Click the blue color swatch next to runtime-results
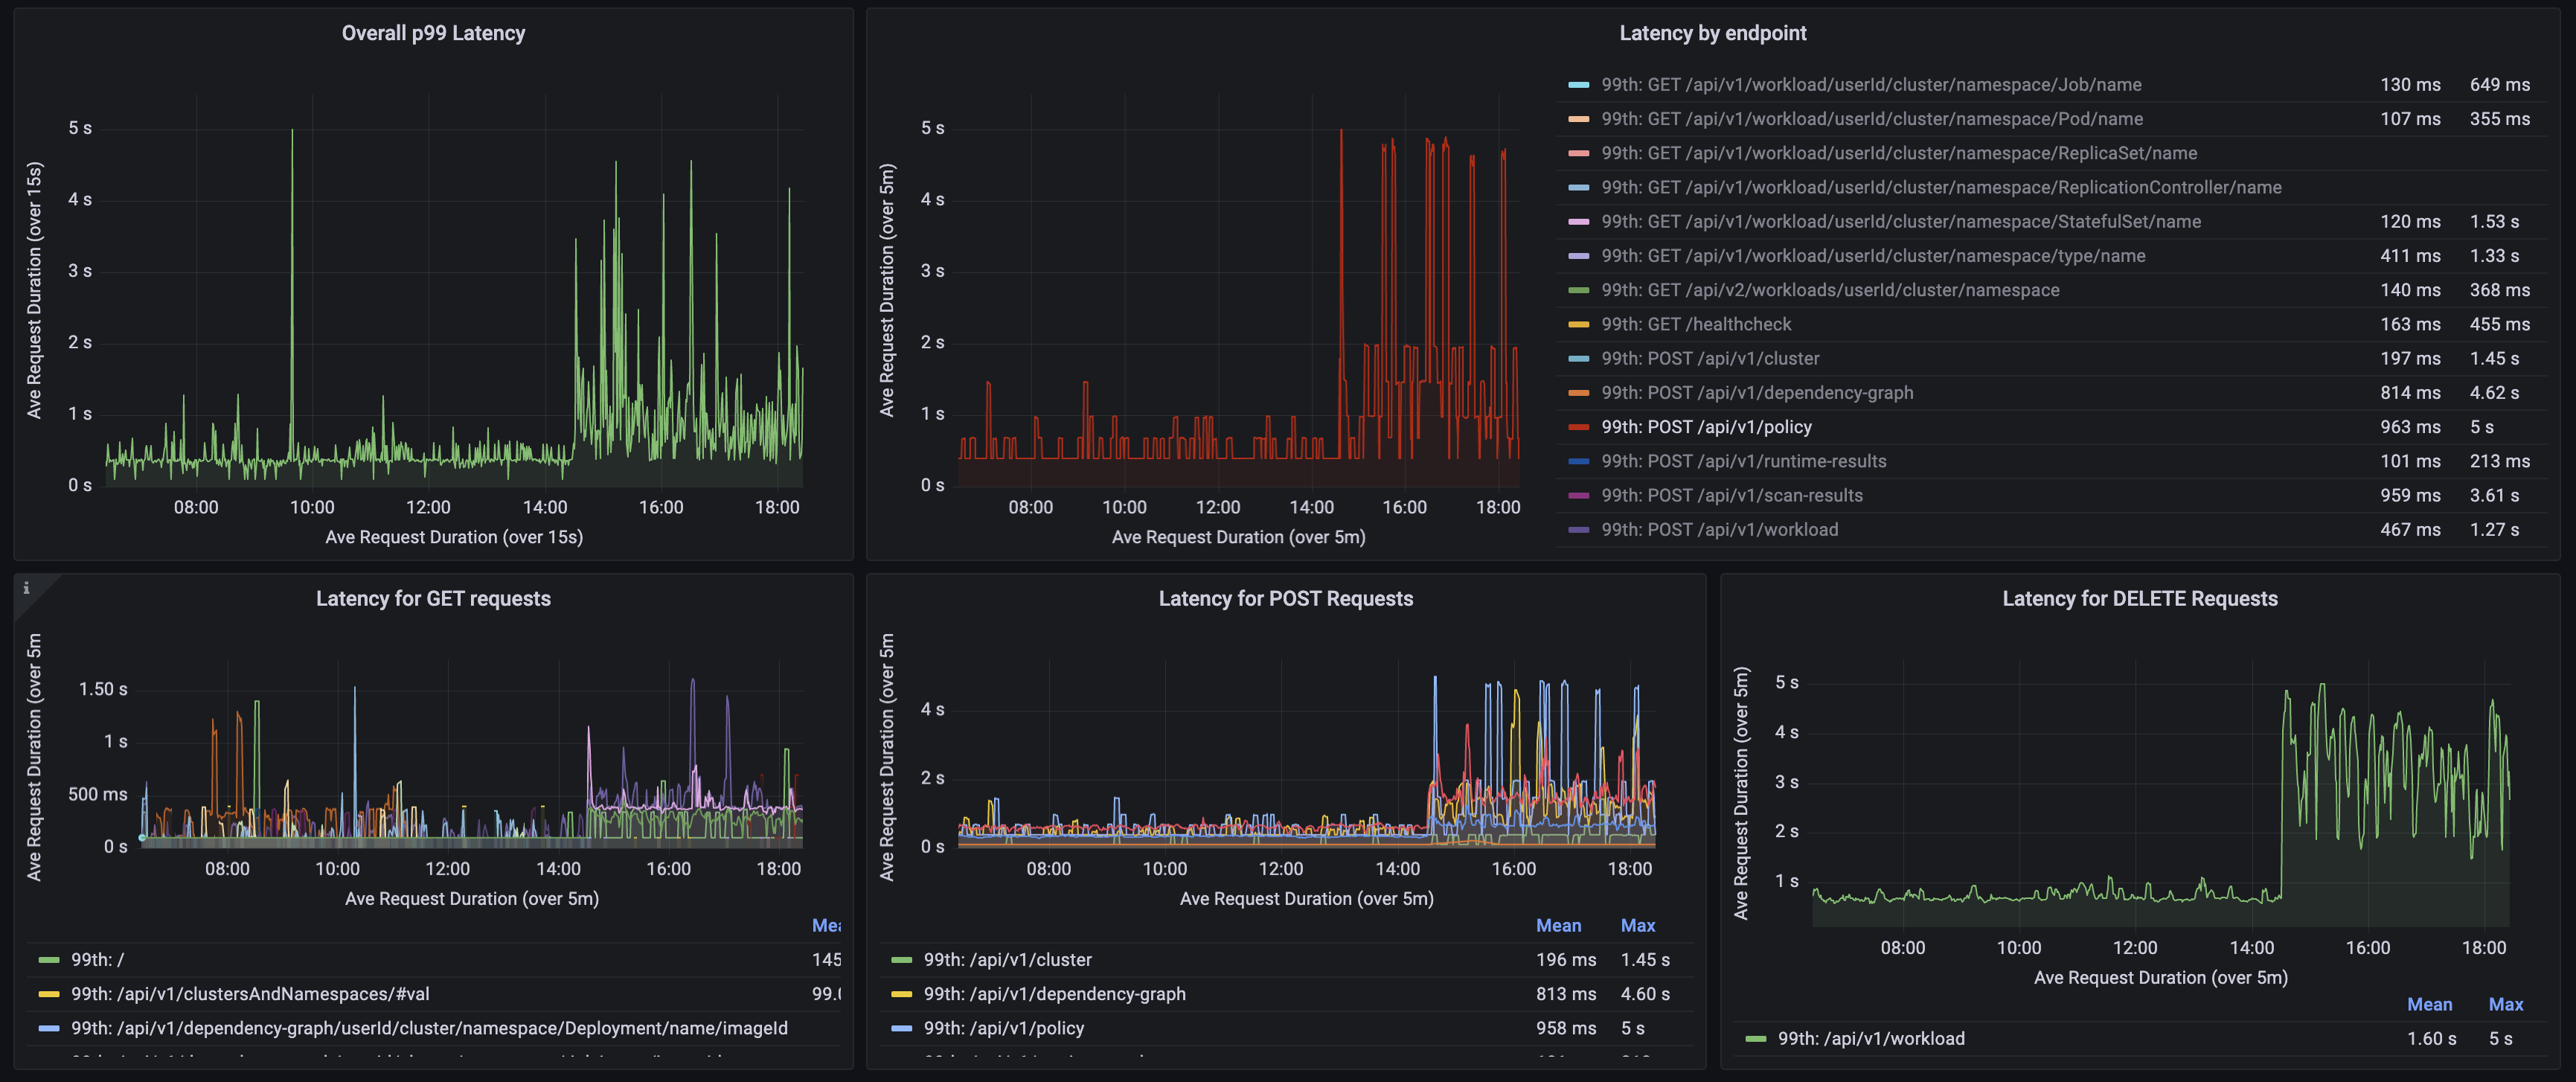Screen dimensions: 2576x1082 [x=1578, y=461]
